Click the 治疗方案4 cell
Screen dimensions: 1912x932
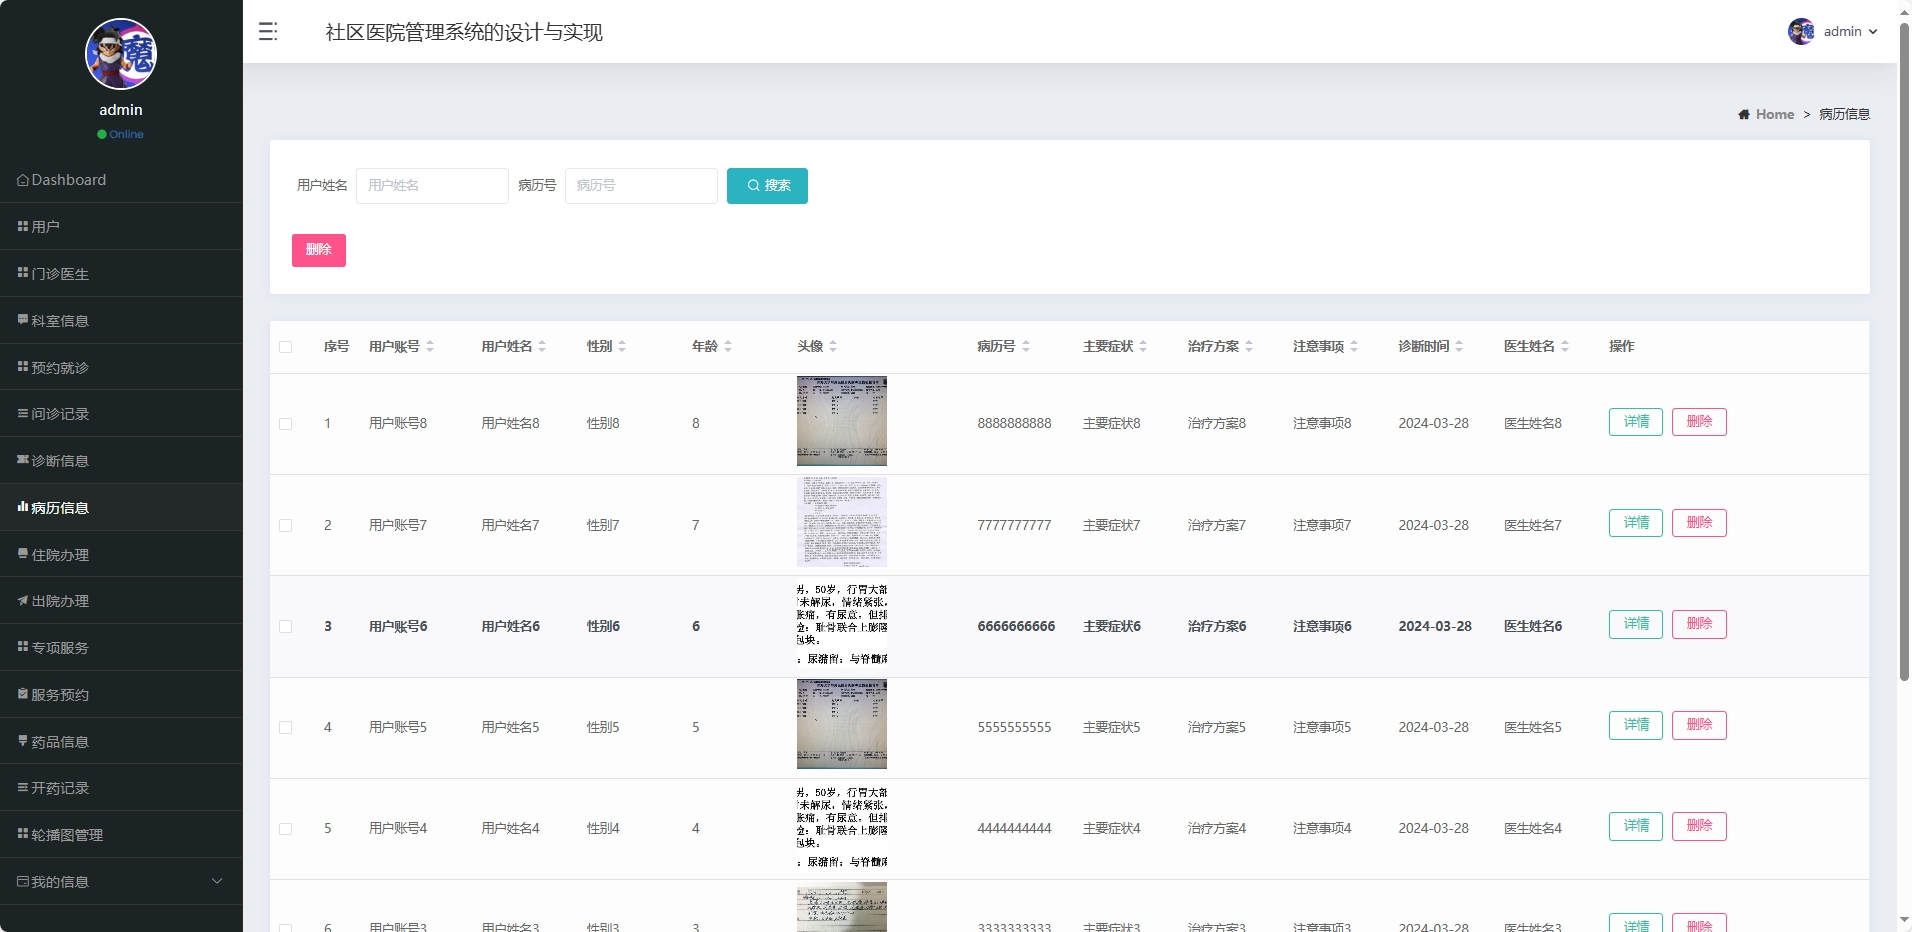tap(1217, 829)
